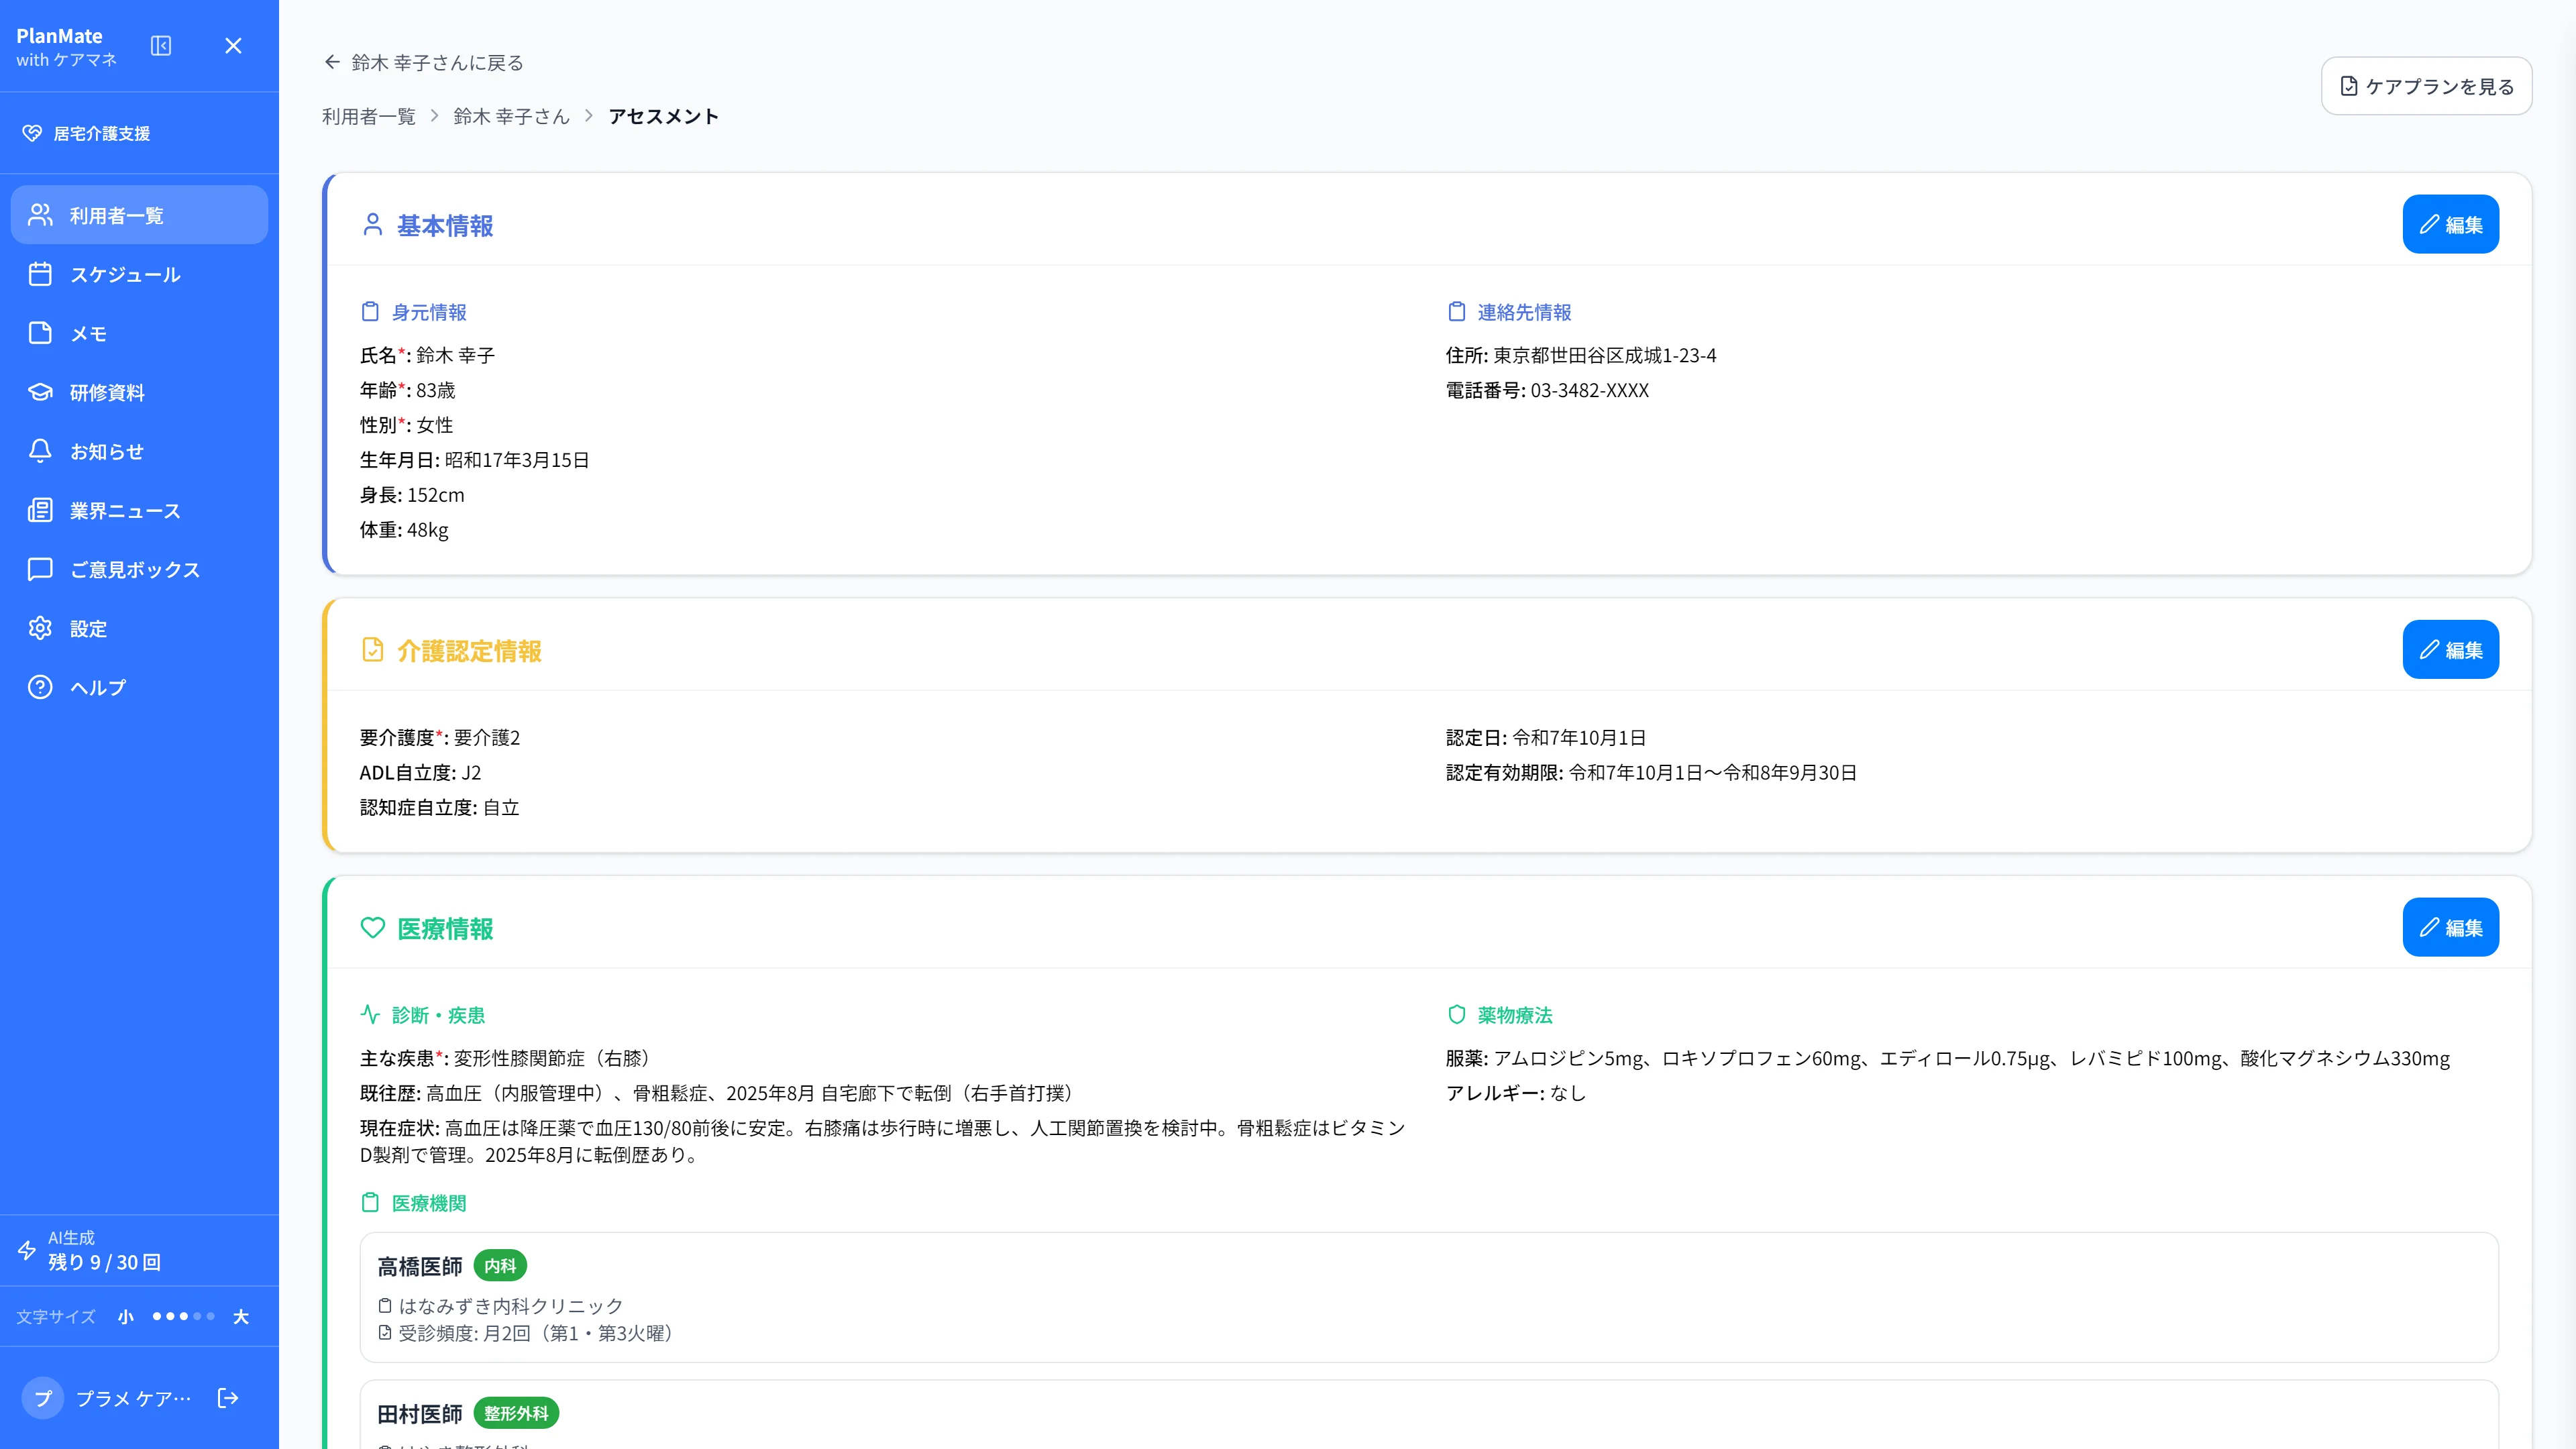
Task: Adjust the 文字サイズ dot slider
Action: click(183, 1316)
